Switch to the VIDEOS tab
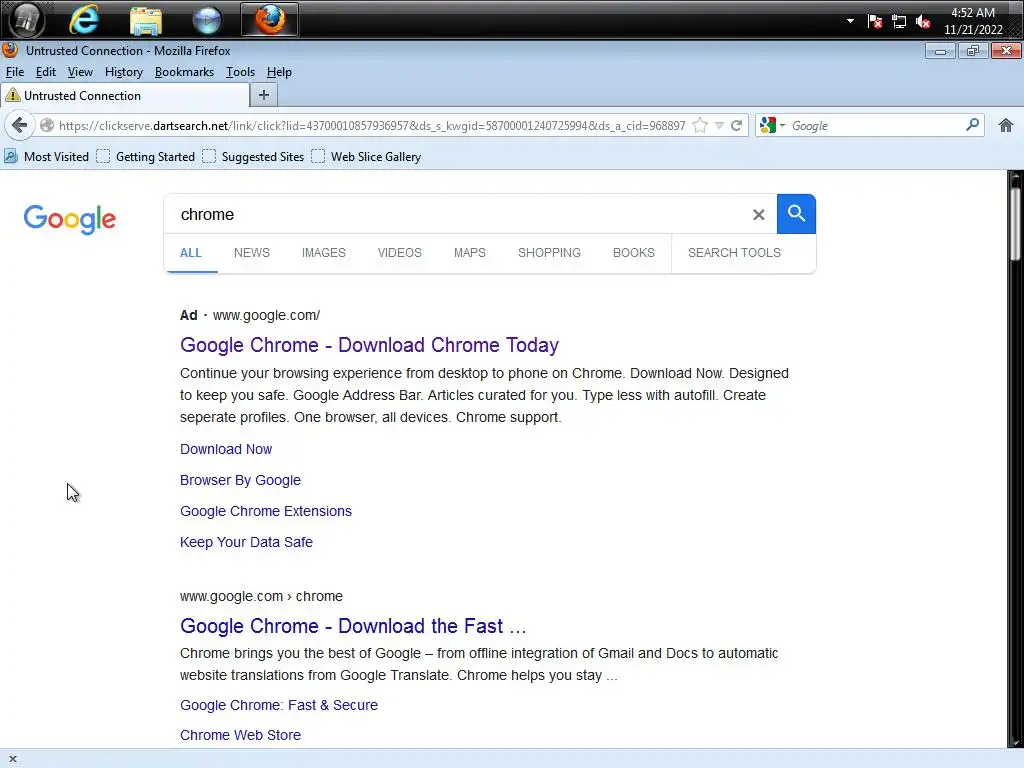 tap(399, 253)
